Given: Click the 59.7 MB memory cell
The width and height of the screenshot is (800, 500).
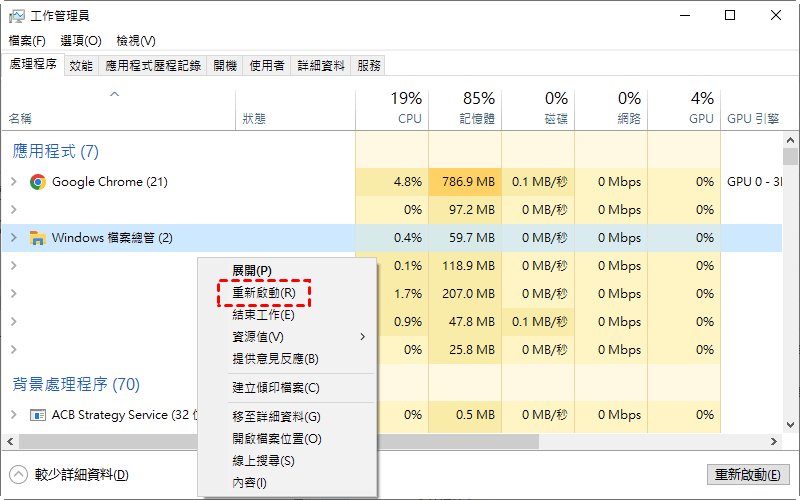Looking at the screenshot, I should 465,238.
